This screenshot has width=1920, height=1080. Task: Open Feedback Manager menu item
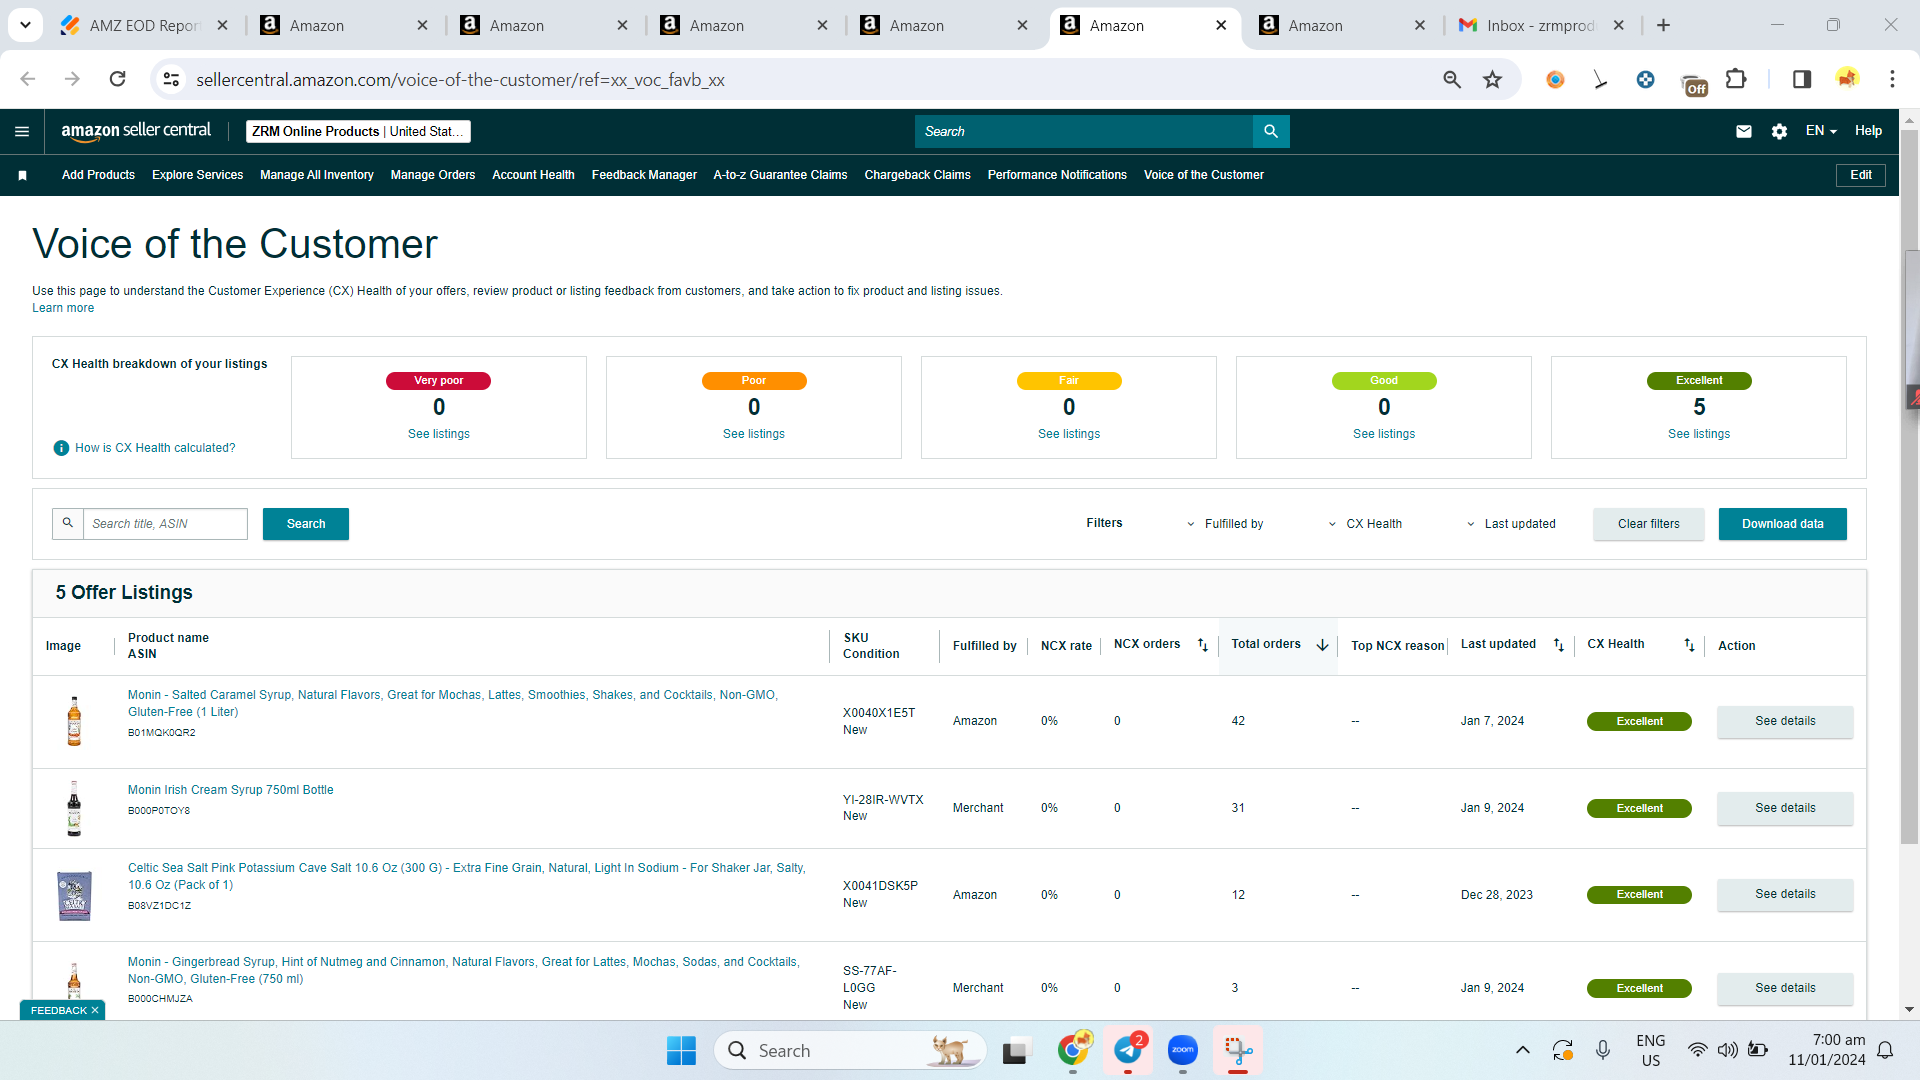click(644, 175)
